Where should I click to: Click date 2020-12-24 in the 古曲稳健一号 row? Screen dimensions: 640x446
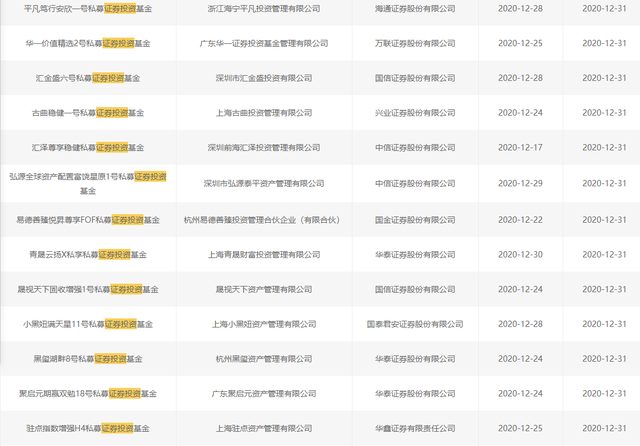point(520,113)
